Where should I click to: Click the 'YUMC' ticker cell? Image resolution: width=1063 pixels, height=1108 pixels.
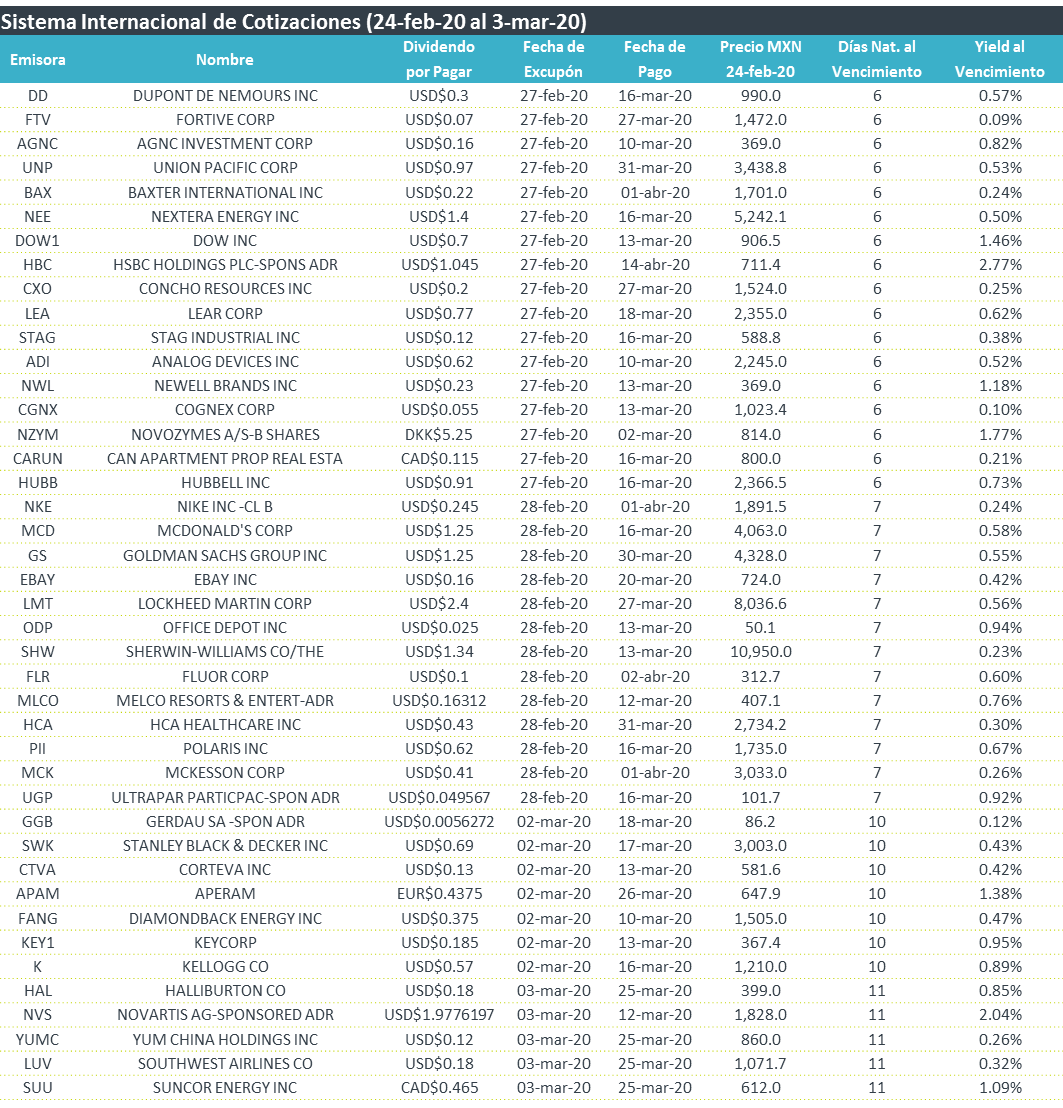point(37,1039)
